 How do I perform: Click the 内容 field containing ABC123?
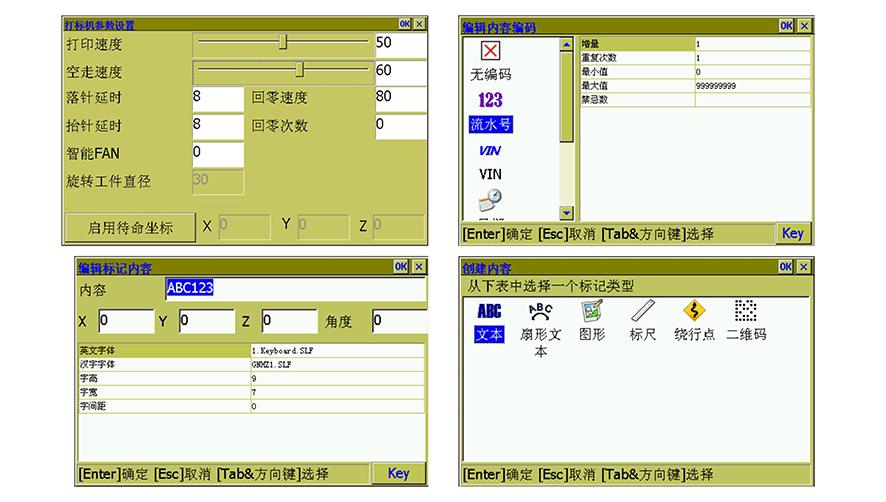pos(296,289)
